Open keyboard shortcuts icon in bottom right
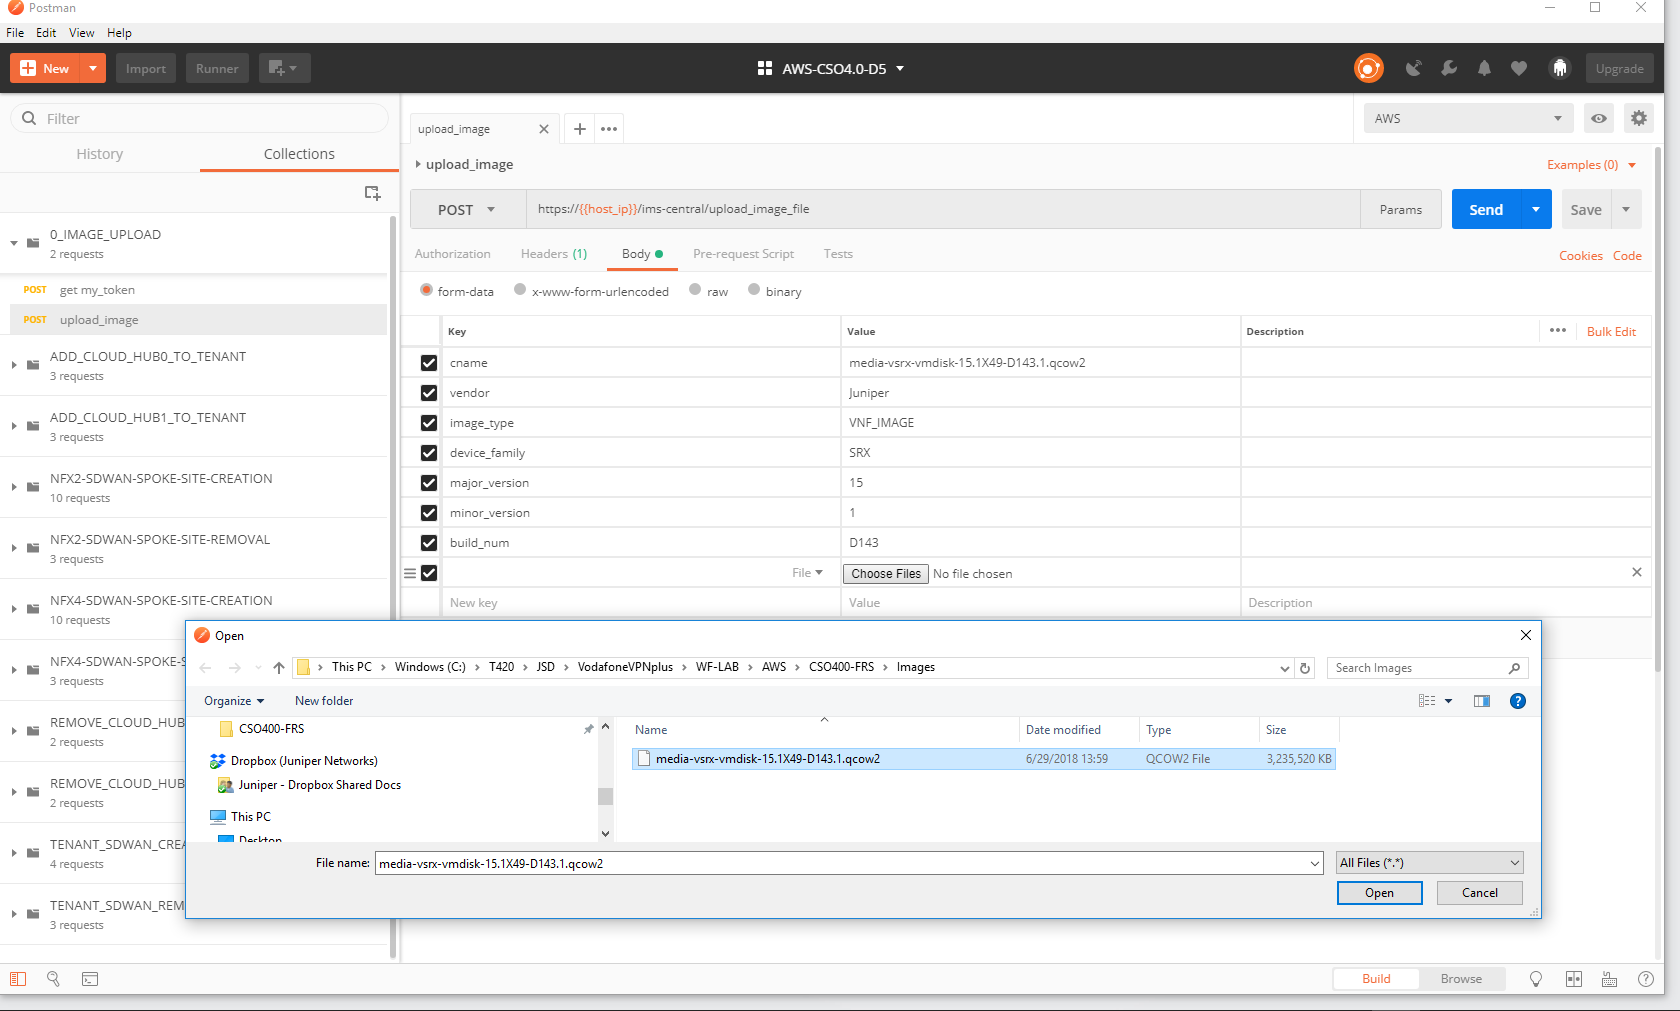This screenshot has width=1680, height=1011. pyautogui.click(x=1609, y=979)
